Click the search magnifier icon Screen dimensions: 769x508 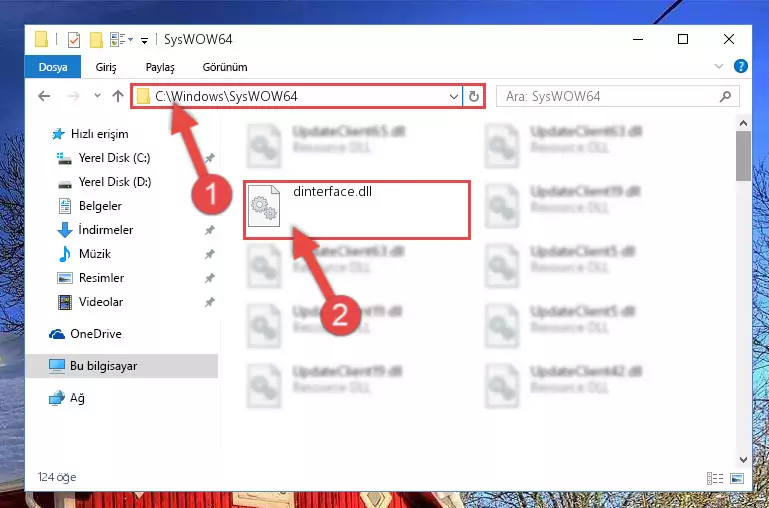pos(725,97)
